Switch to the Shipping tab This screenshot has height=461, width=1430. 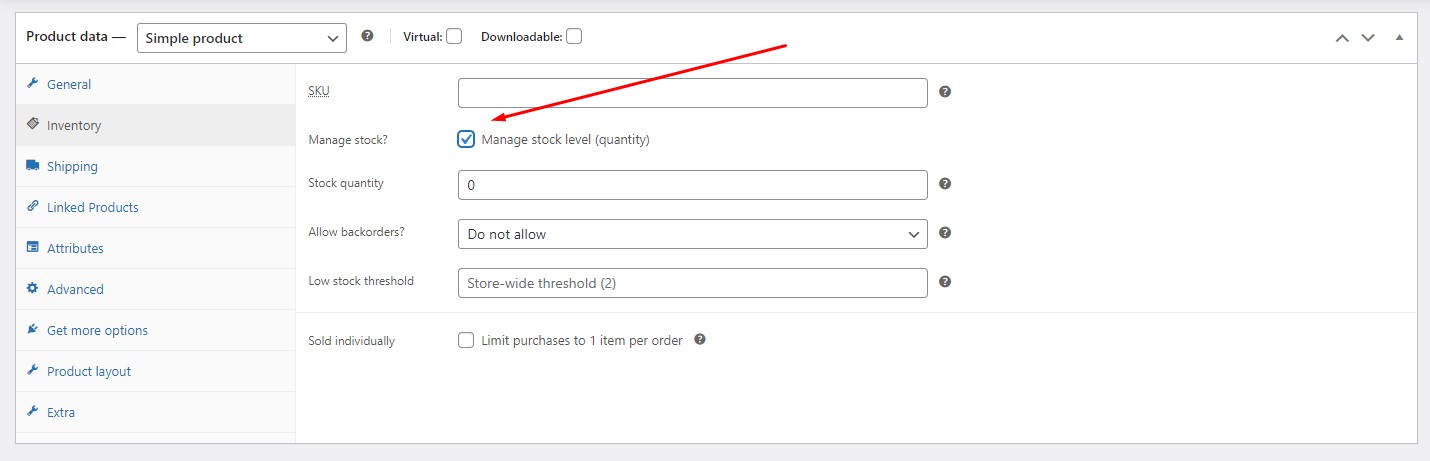(72, 166)
